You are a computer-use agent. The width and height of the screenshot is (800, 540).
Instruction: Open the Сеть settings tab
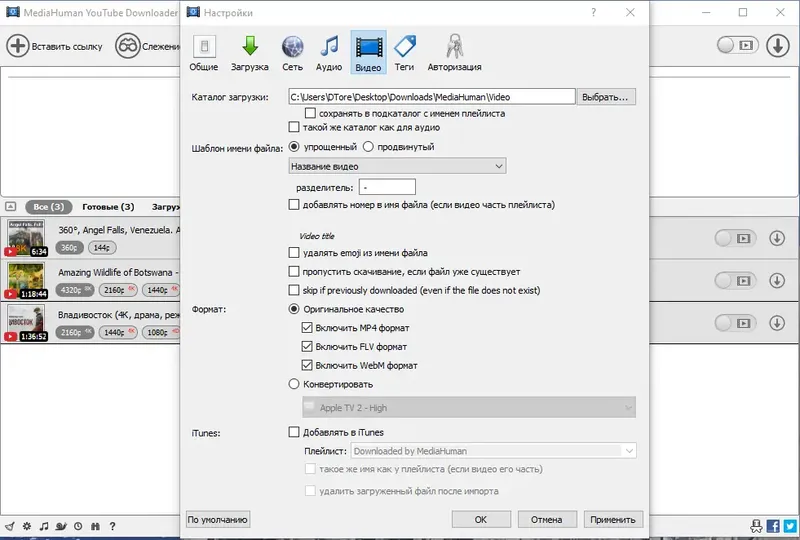[x=292, y=53]
